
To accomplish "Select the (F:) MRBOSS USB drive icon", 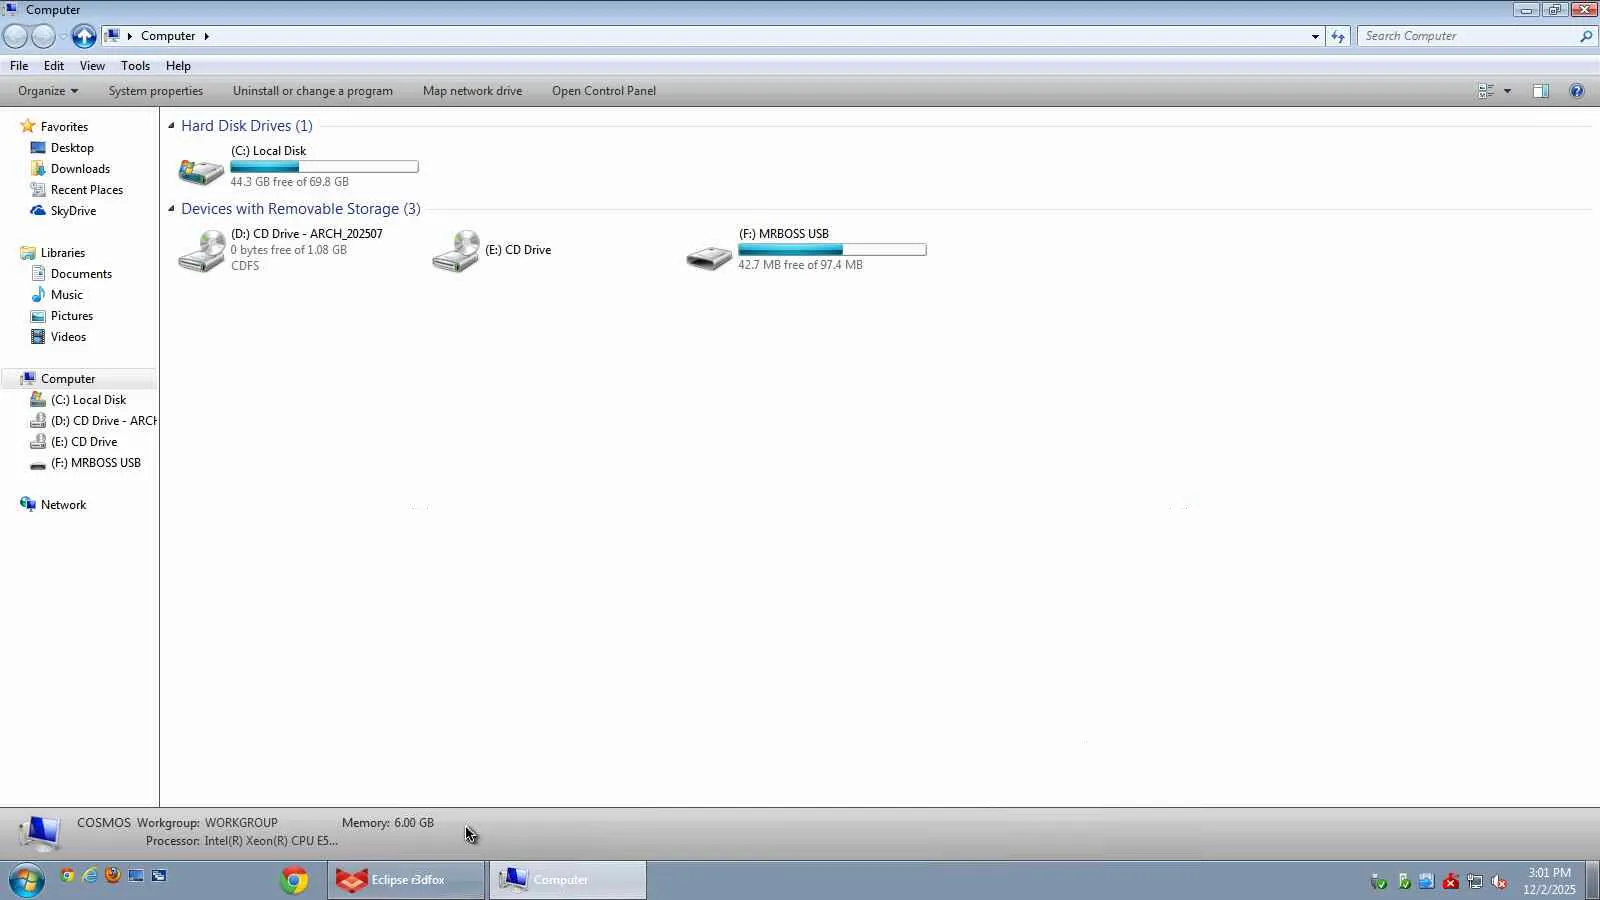I will pyautogui.click(x=709, y=257).
